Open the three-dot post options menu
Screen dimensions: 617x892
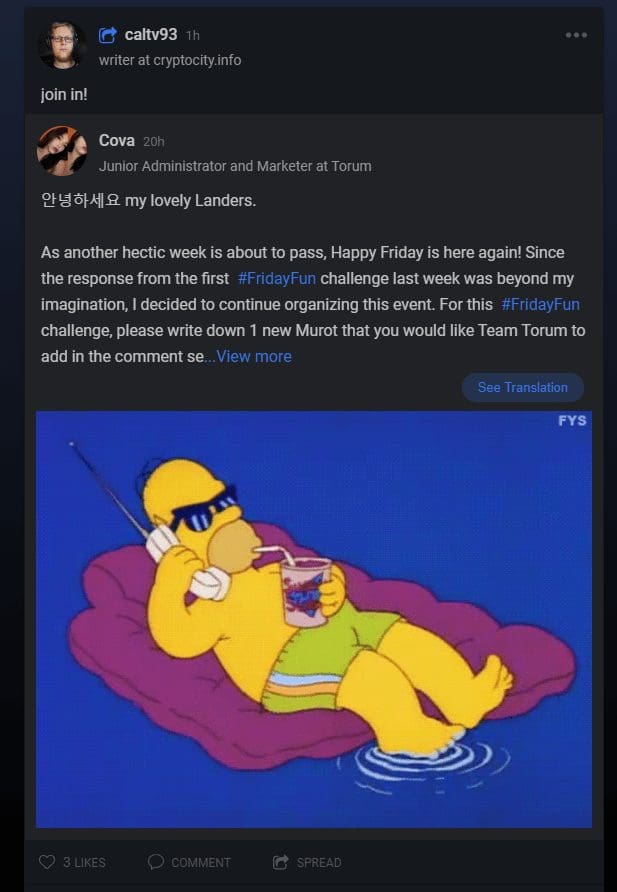[576, 35]
